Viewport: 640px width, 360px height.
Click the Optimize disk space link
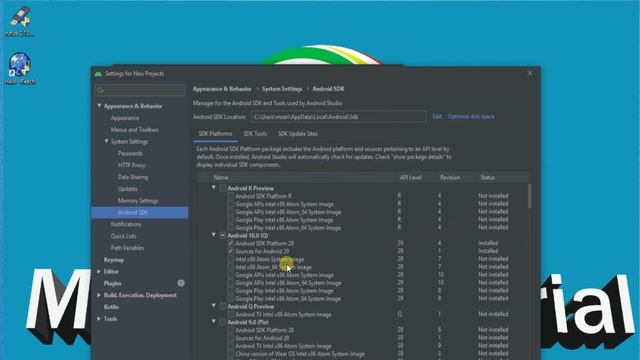tap(471, 117)
